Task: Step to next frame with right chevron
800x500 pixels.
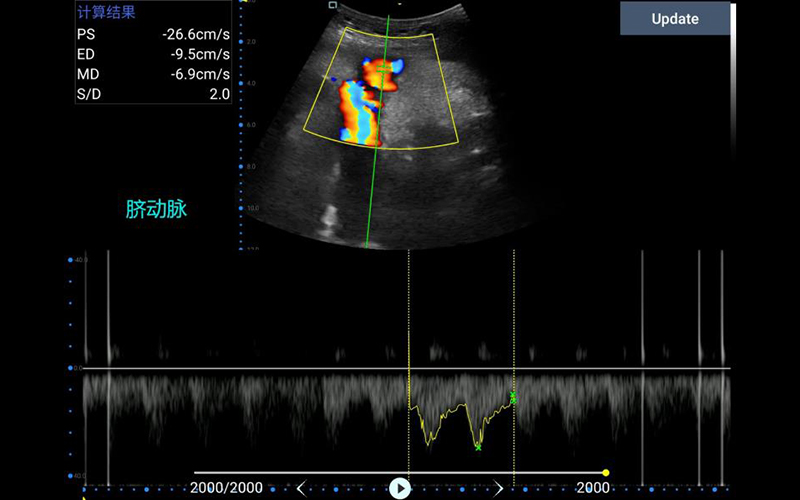Action: click(x=499, y=488)
